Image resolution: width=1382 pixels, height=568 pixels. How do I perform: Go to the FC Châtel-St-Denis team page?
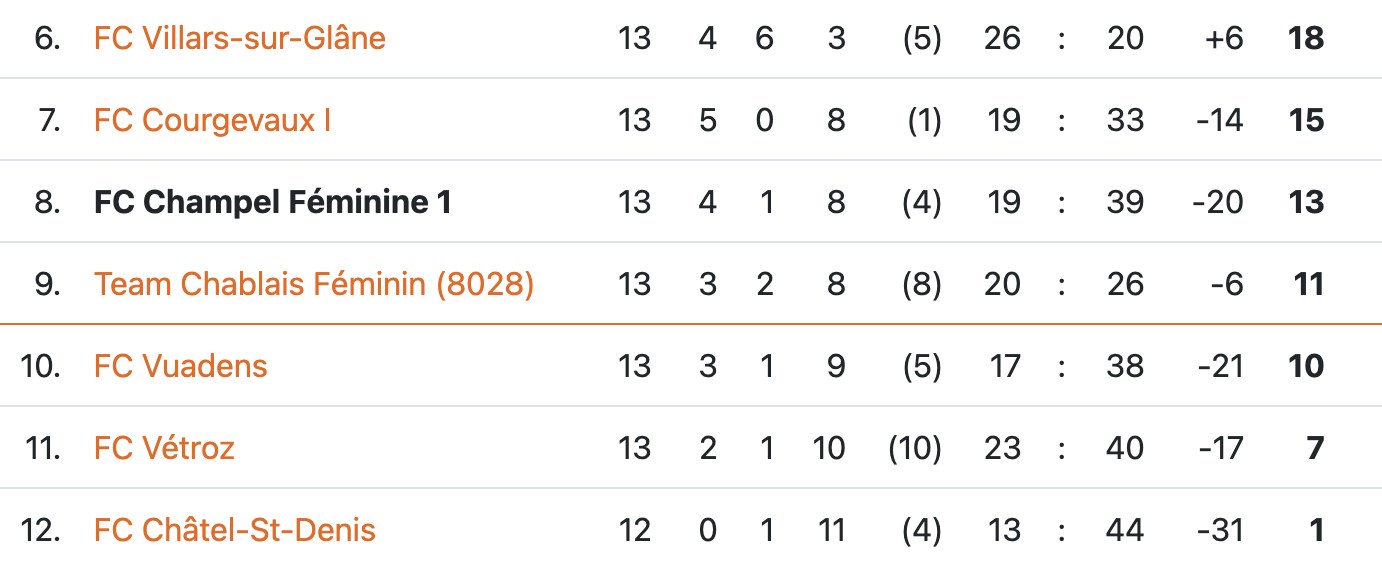234,530
